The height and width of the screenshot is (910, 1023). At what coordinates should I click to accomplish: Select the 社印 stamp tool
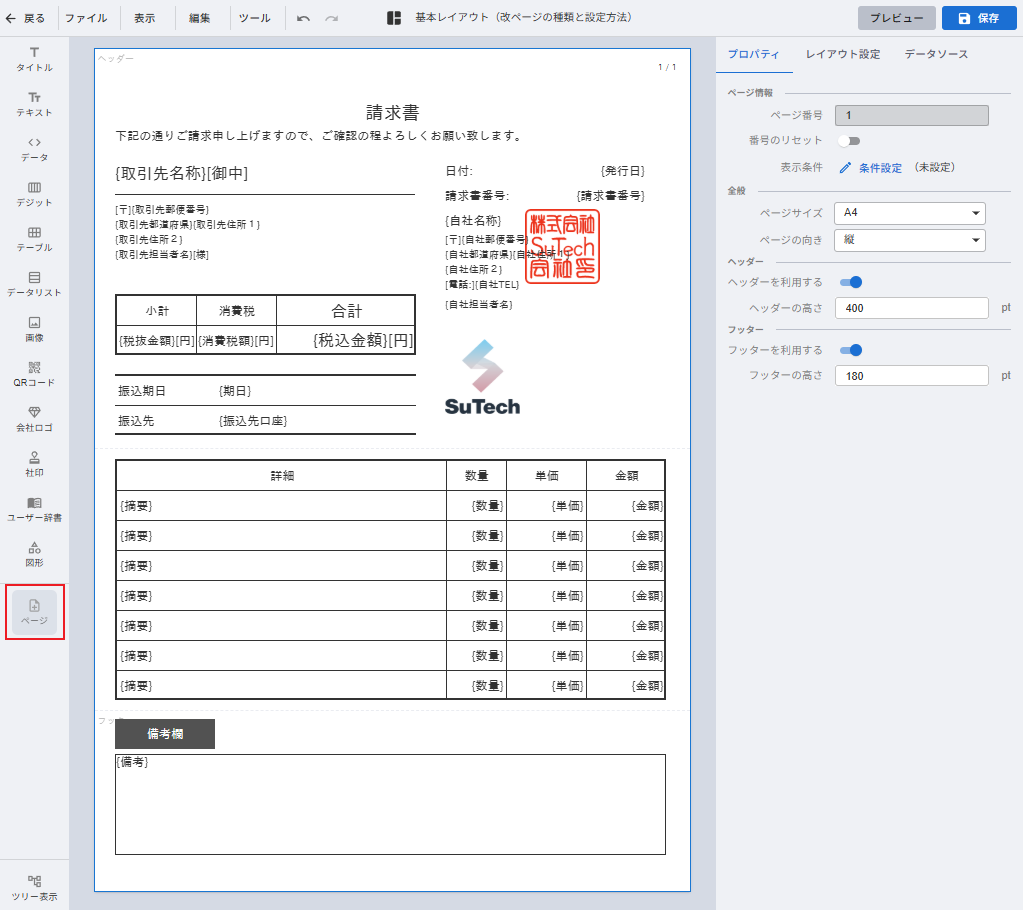34,463
